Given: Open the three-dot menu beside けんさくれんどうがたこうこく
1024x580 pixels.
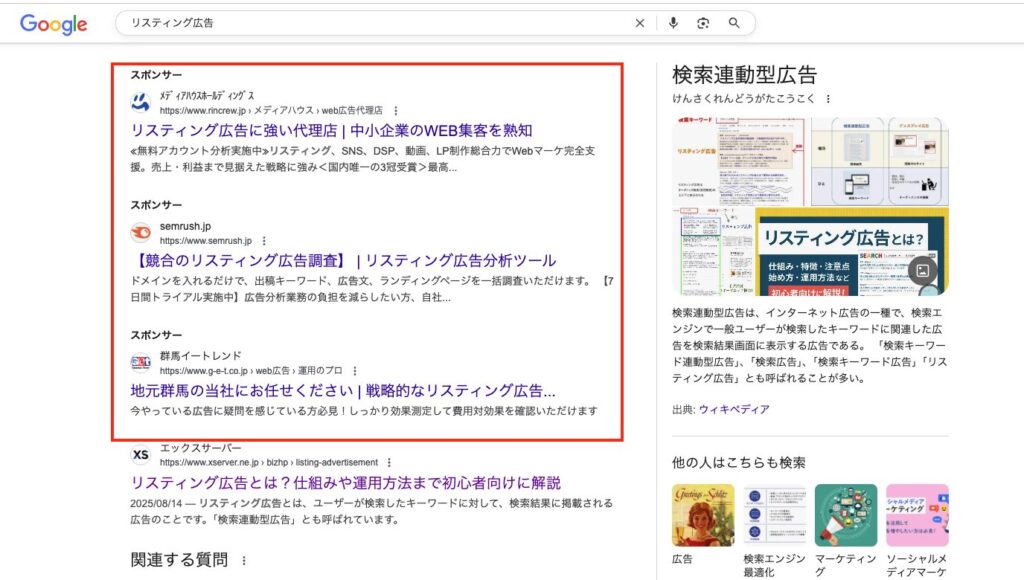Looking at the screenshot, I should (828, 99).
